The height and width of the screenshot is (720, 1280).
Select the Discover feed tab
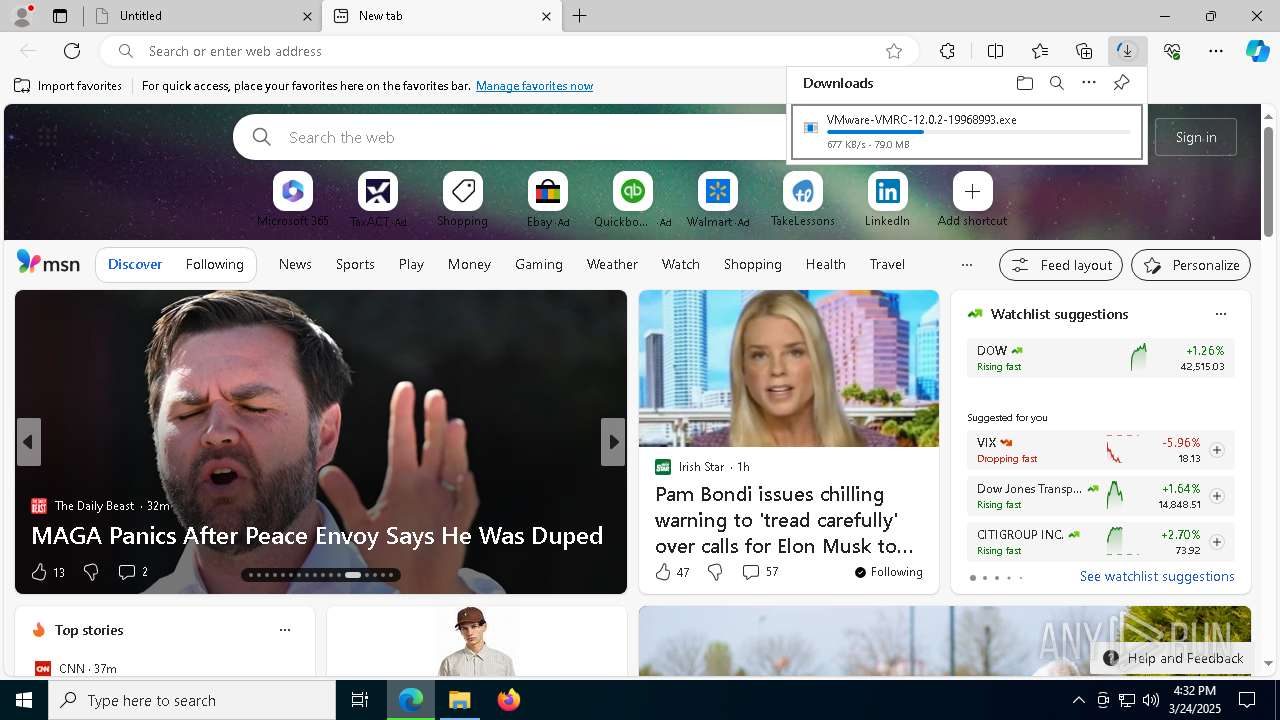click(x=135, y=265)
